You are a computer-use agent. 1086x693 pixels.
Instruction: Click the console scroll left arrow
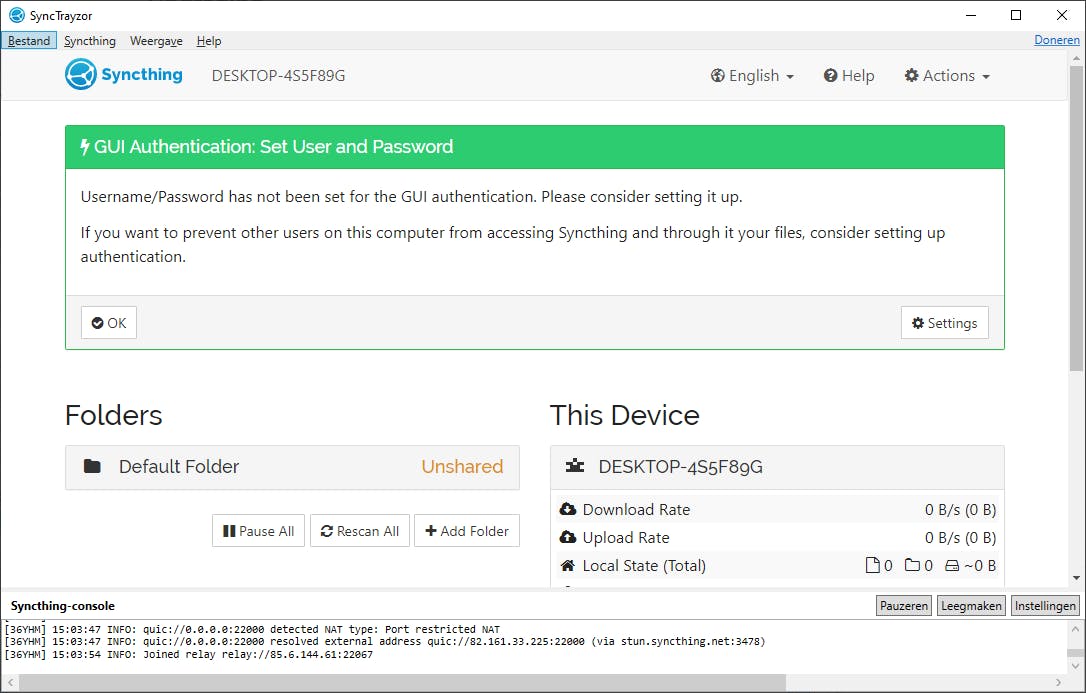point(10,682)
